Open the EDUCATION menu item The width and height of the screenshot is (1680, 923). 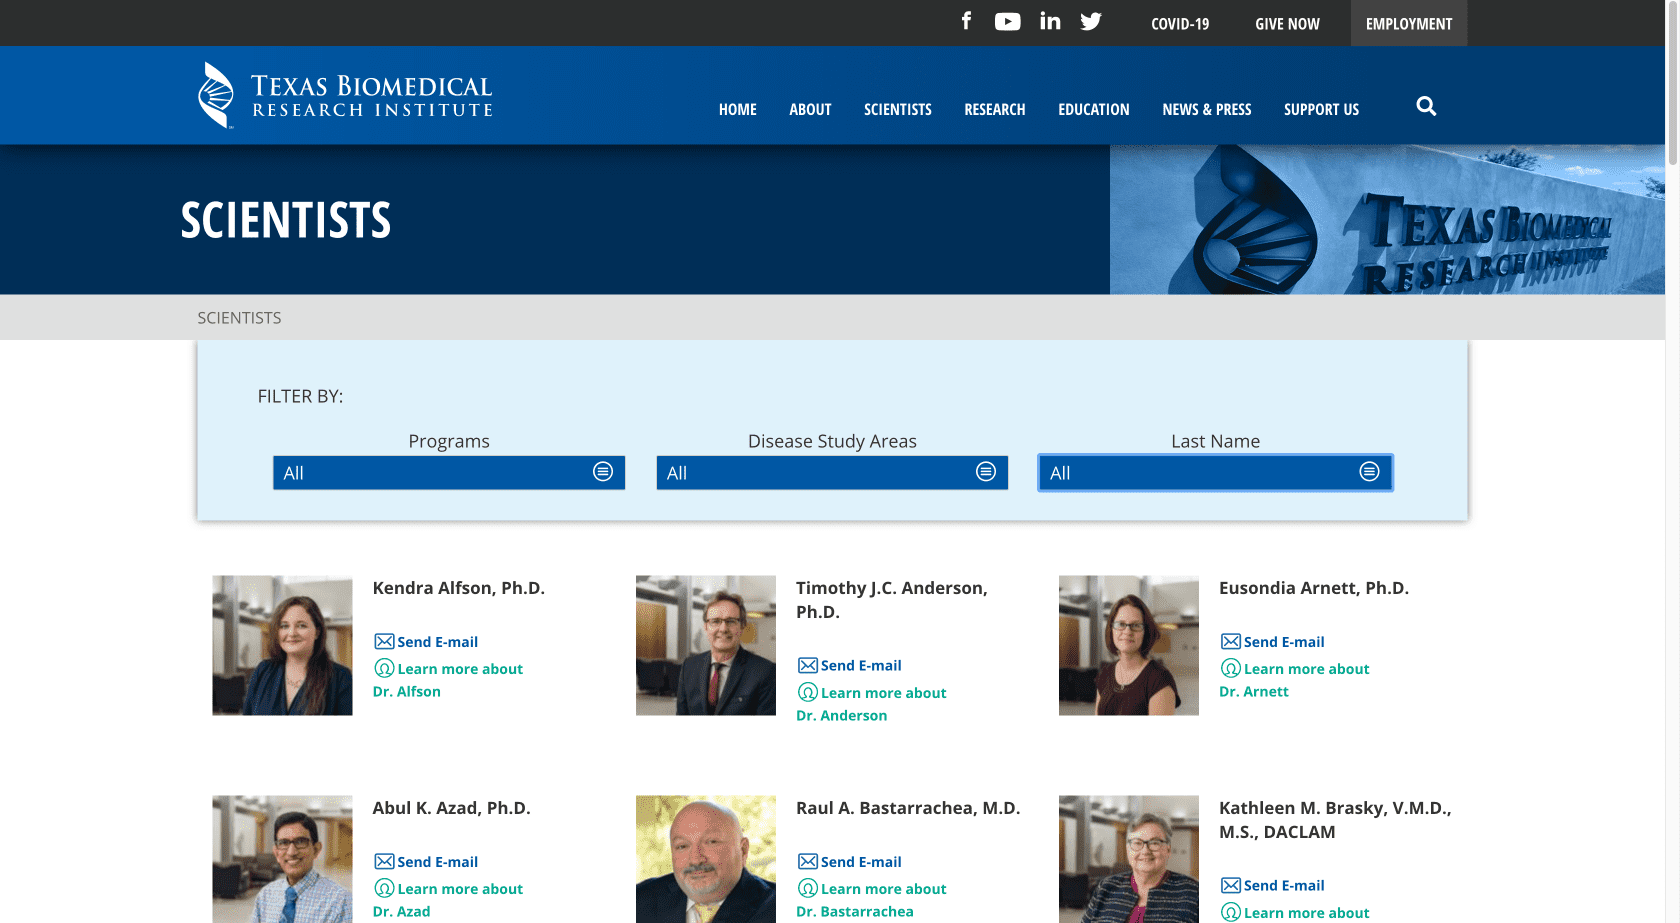1094,110
